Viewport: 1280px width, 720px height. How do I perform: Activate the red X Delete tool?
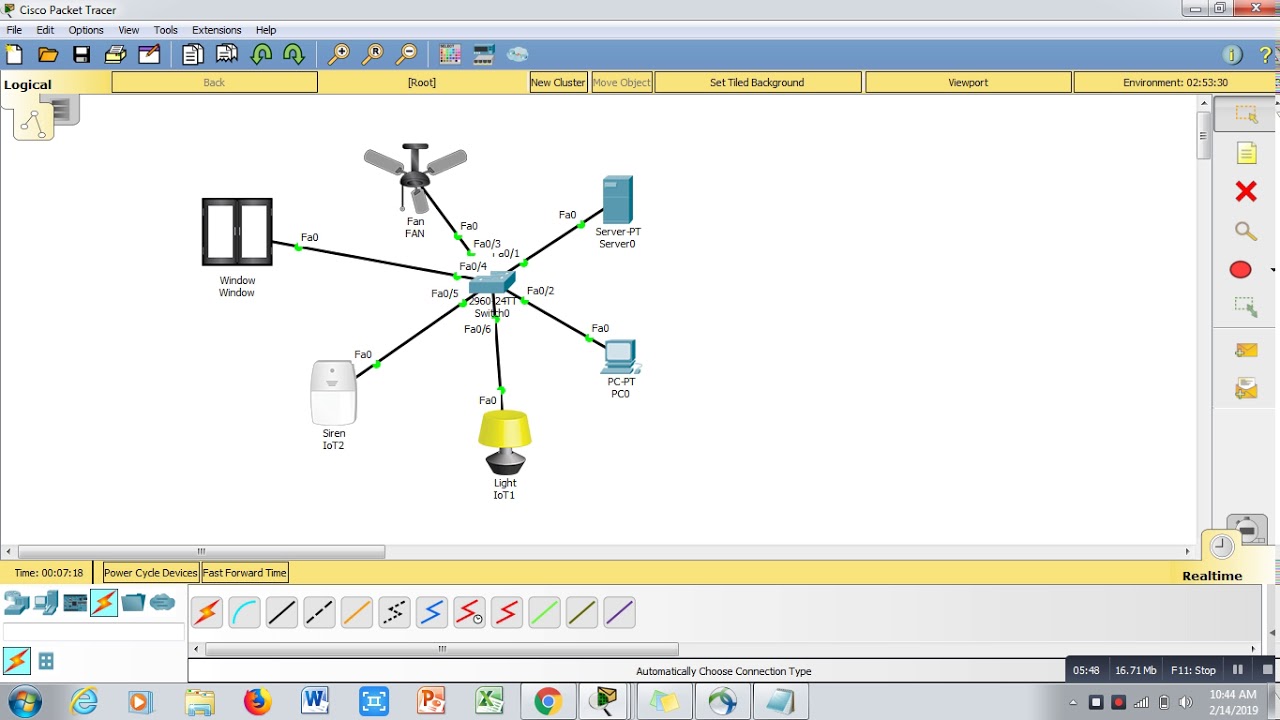click(1246, 191)
